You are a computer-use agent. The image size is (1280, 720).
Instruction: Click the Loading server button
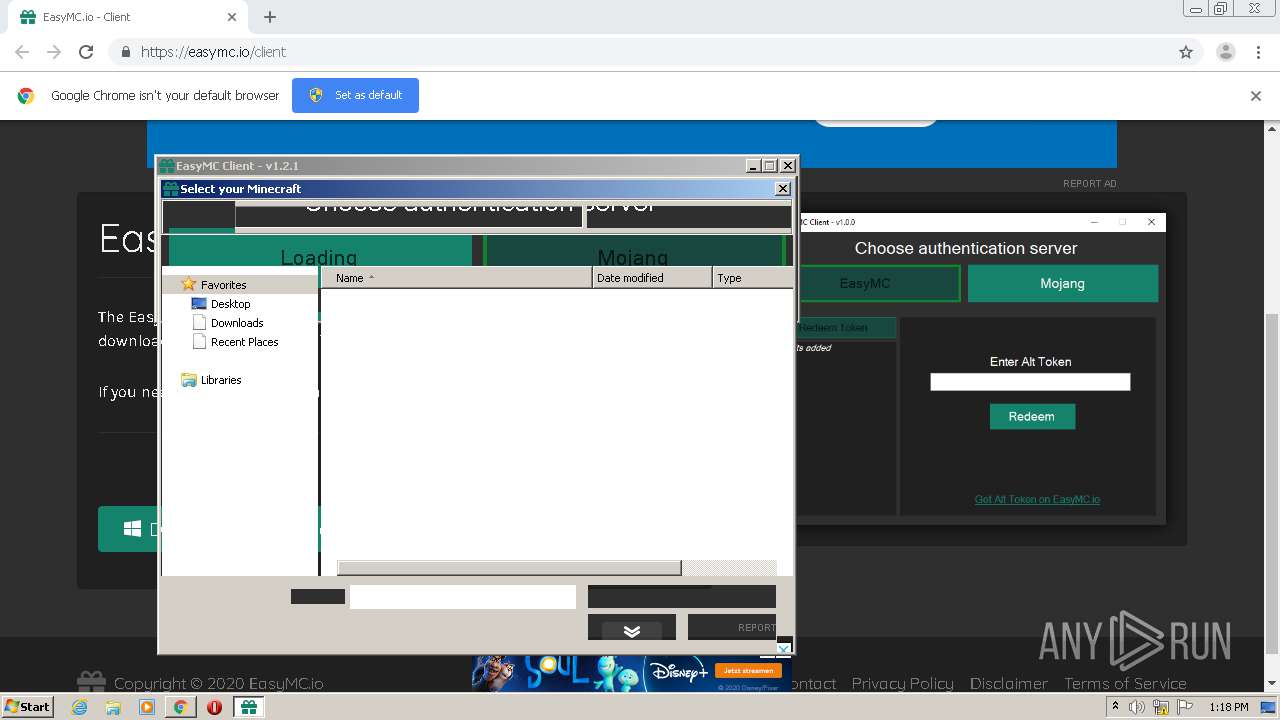click(x=319, y=252)
